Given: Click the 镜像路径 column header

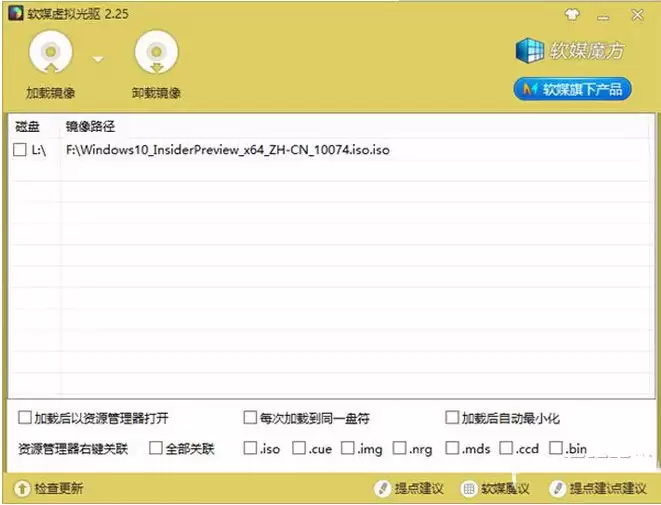Looking at the screenshot, I should 90,126.
